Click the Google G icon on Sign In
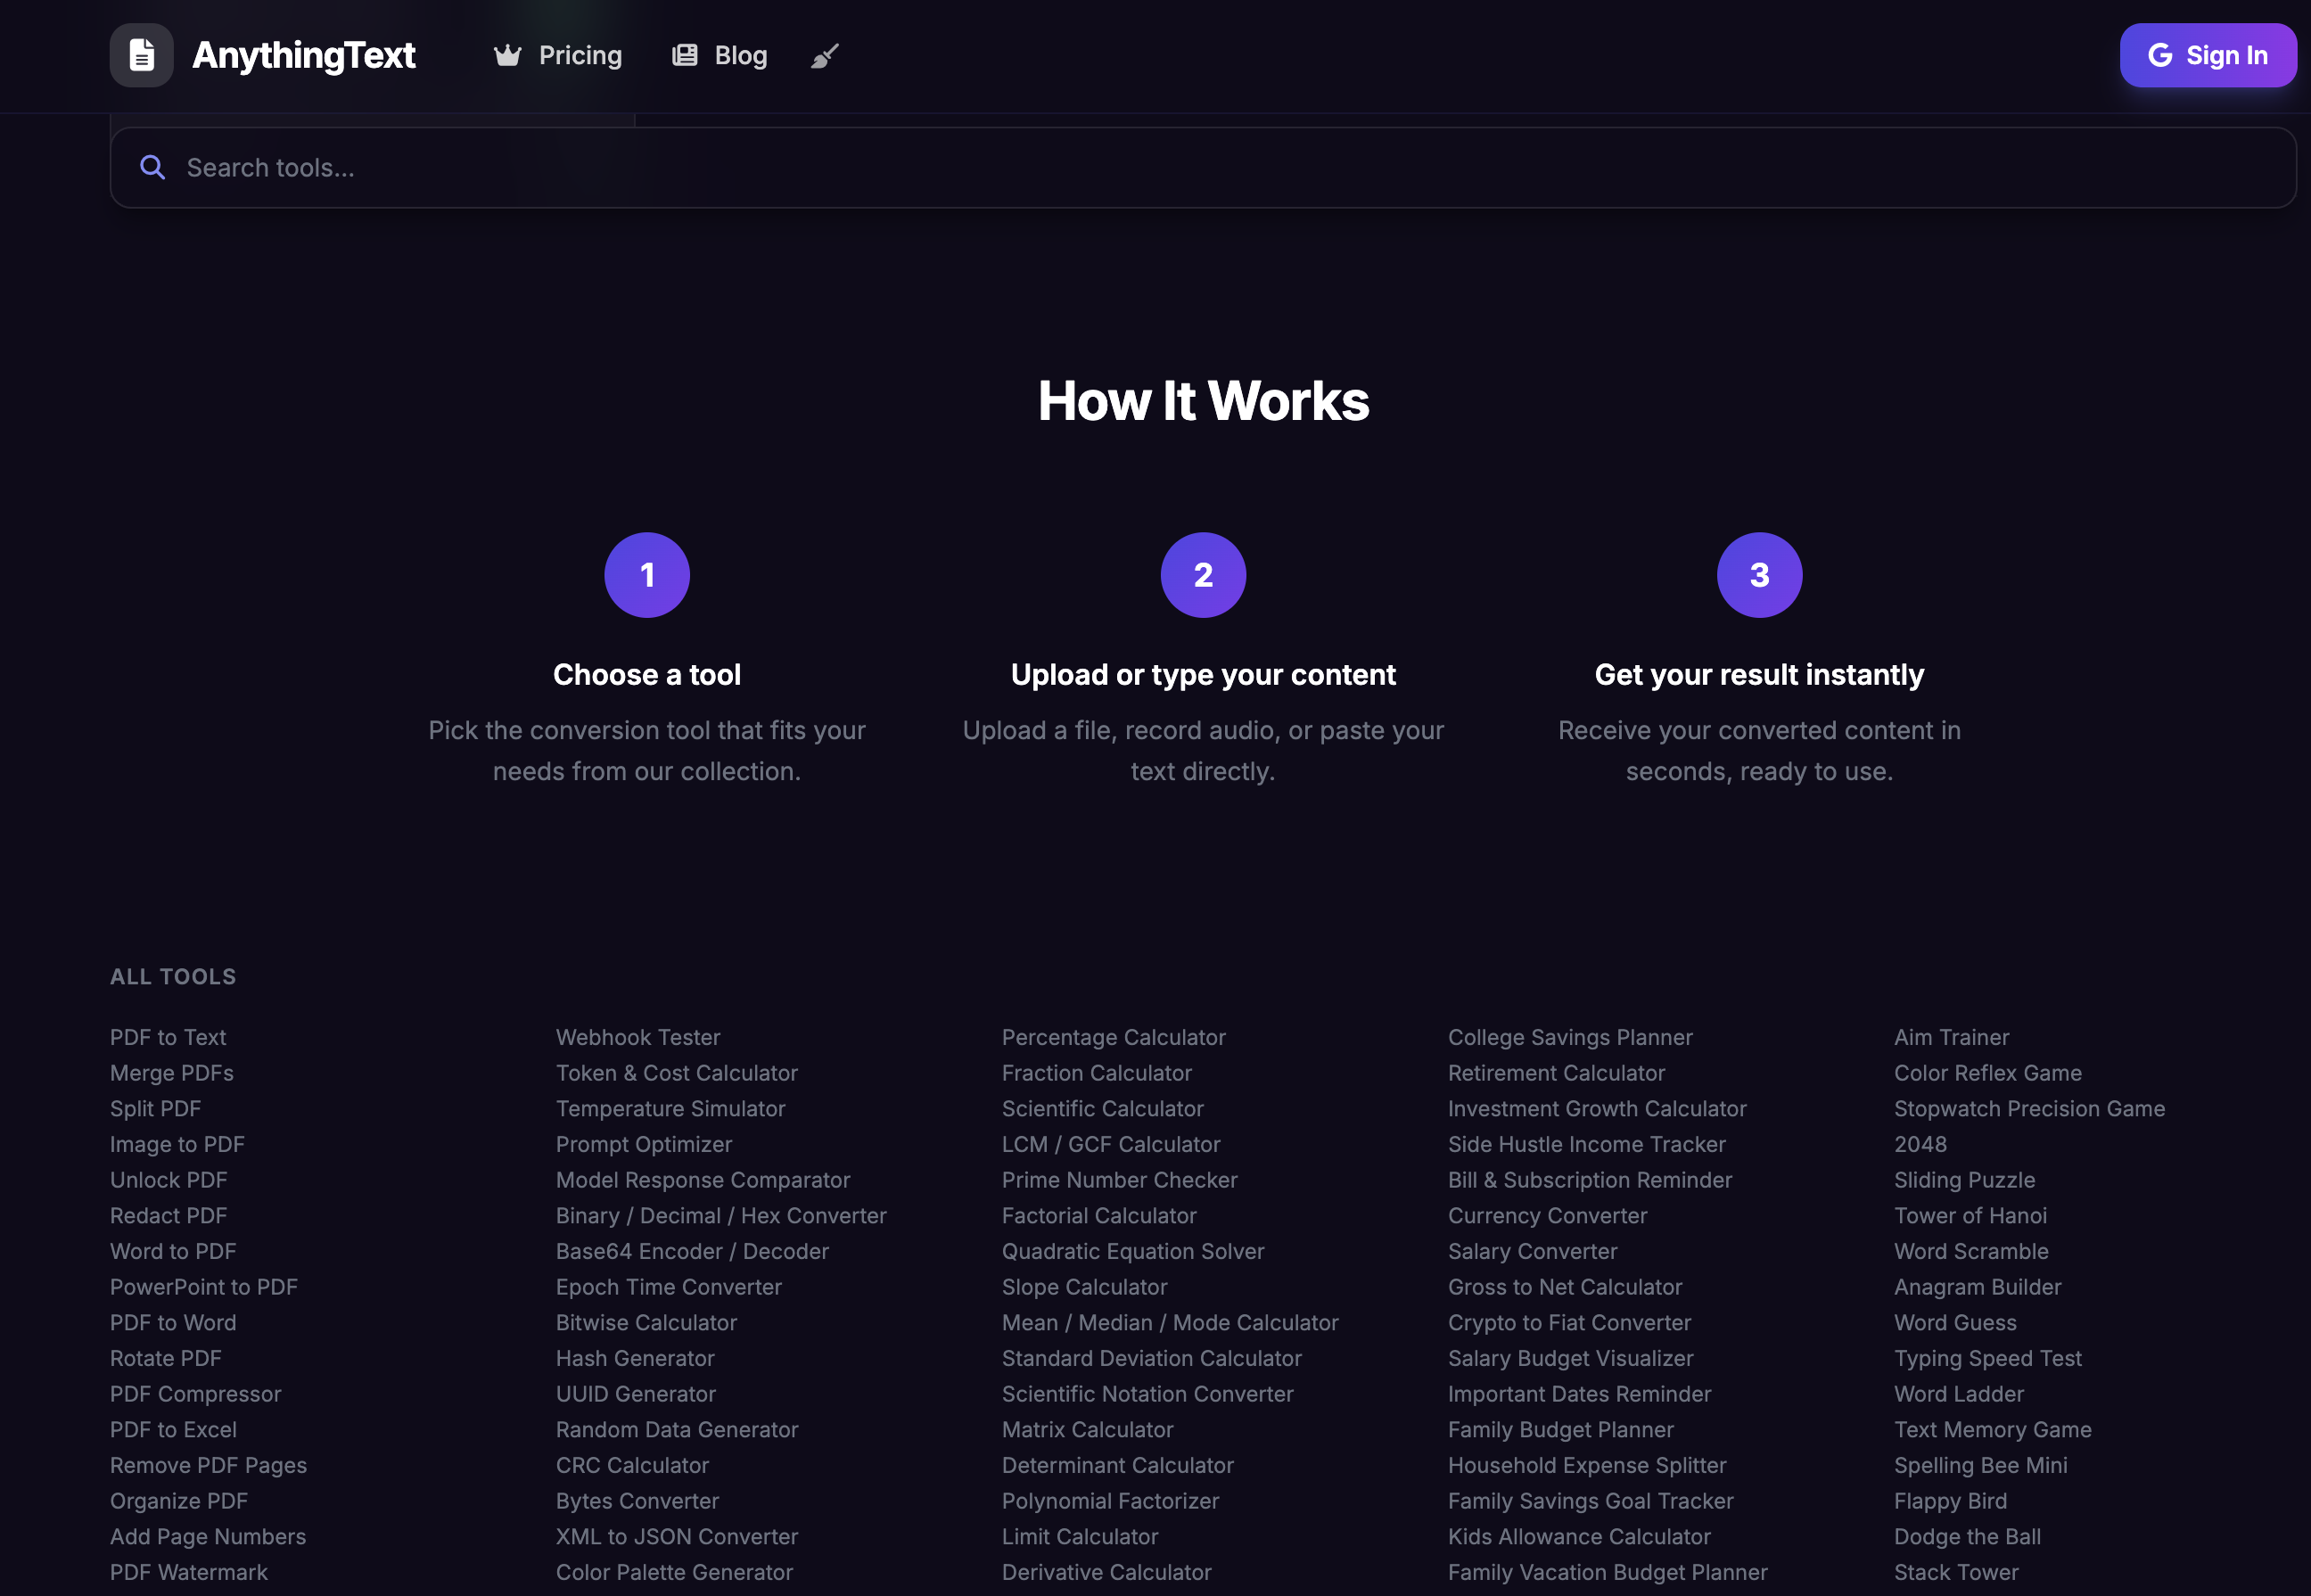This screenshot has height=1596, width=2311. coord(2160,55)
